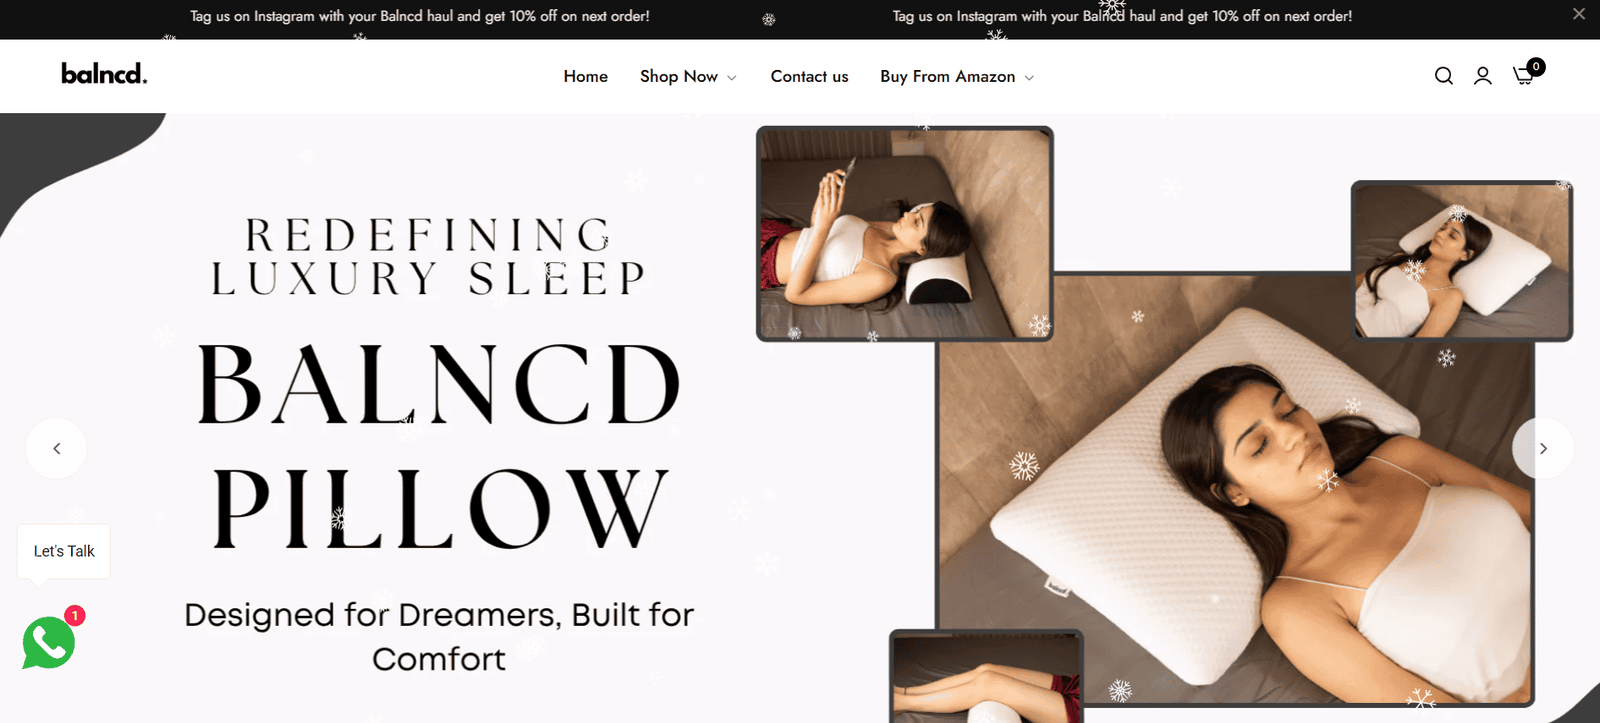
Task: Open the Shop Now menu
Action: pos(679,76)
